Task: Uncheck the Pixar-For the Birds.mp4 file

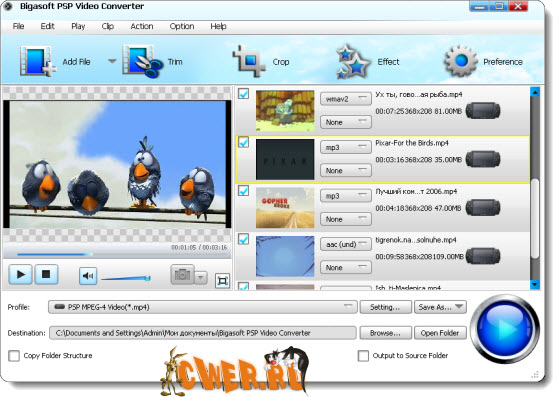Action: coord(244,142)
